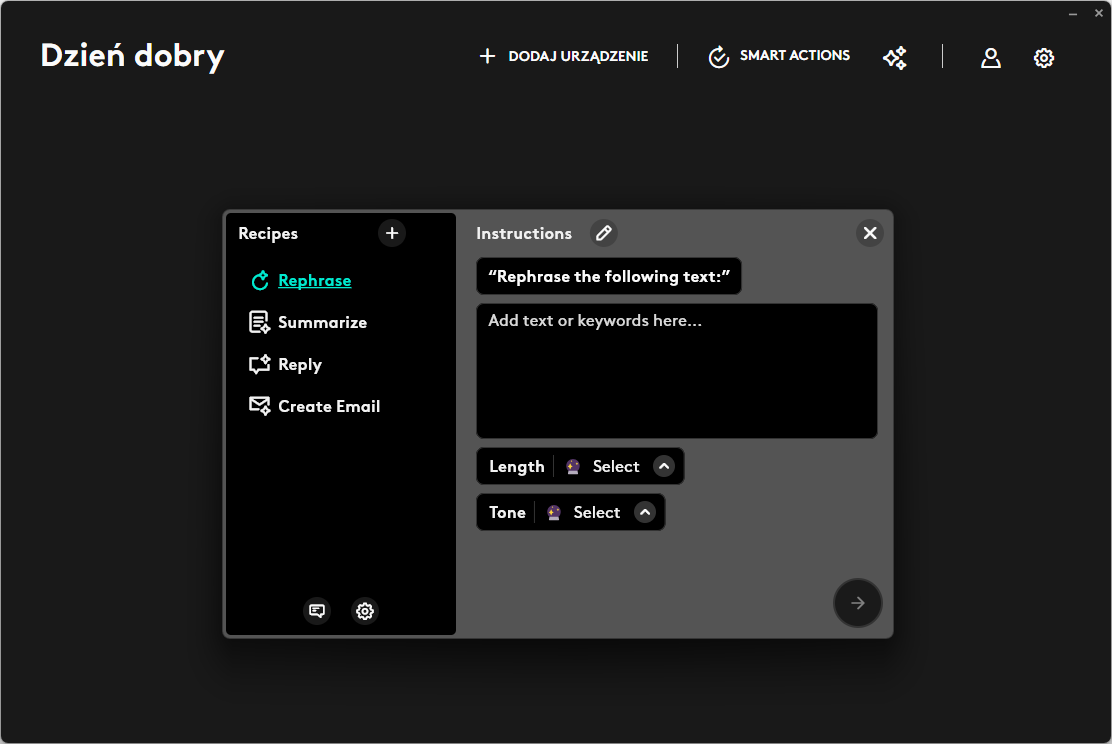The width and height of the screenshot is (1112, 744).
Task: Edit instructions with the pencil icon
Action: click(604, 233)
